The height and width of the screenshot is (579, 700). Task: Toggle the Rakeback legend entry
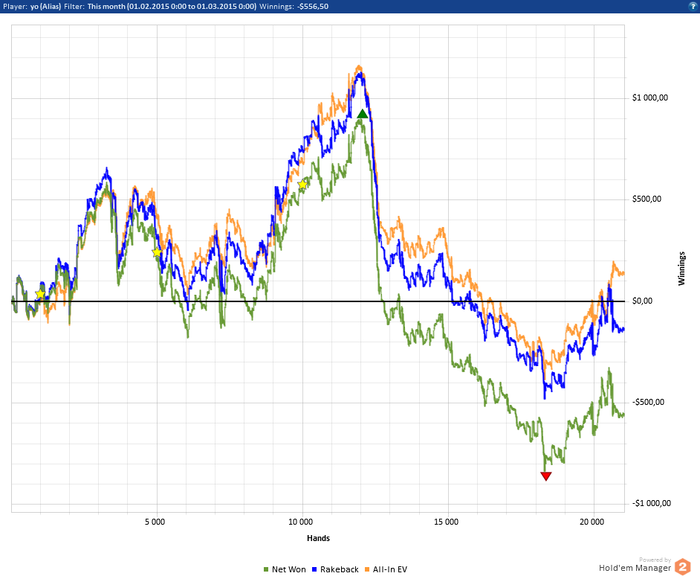pos(335,569)
